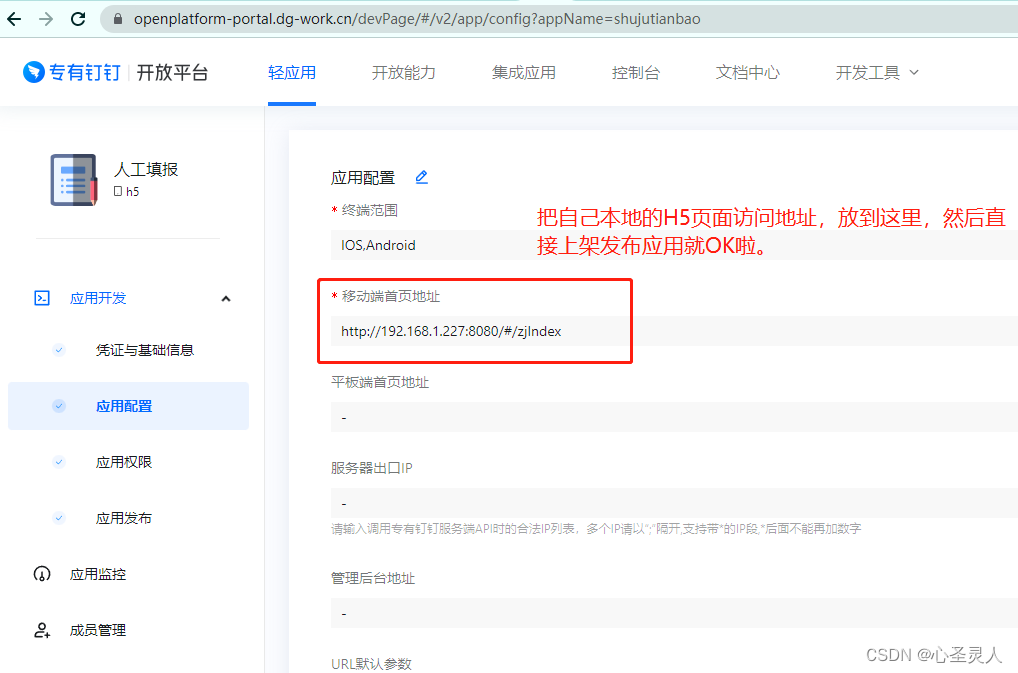Click the blue 应用开发 square icon
The width and height of the screenshot is (1018, 673).
[41, 298]
